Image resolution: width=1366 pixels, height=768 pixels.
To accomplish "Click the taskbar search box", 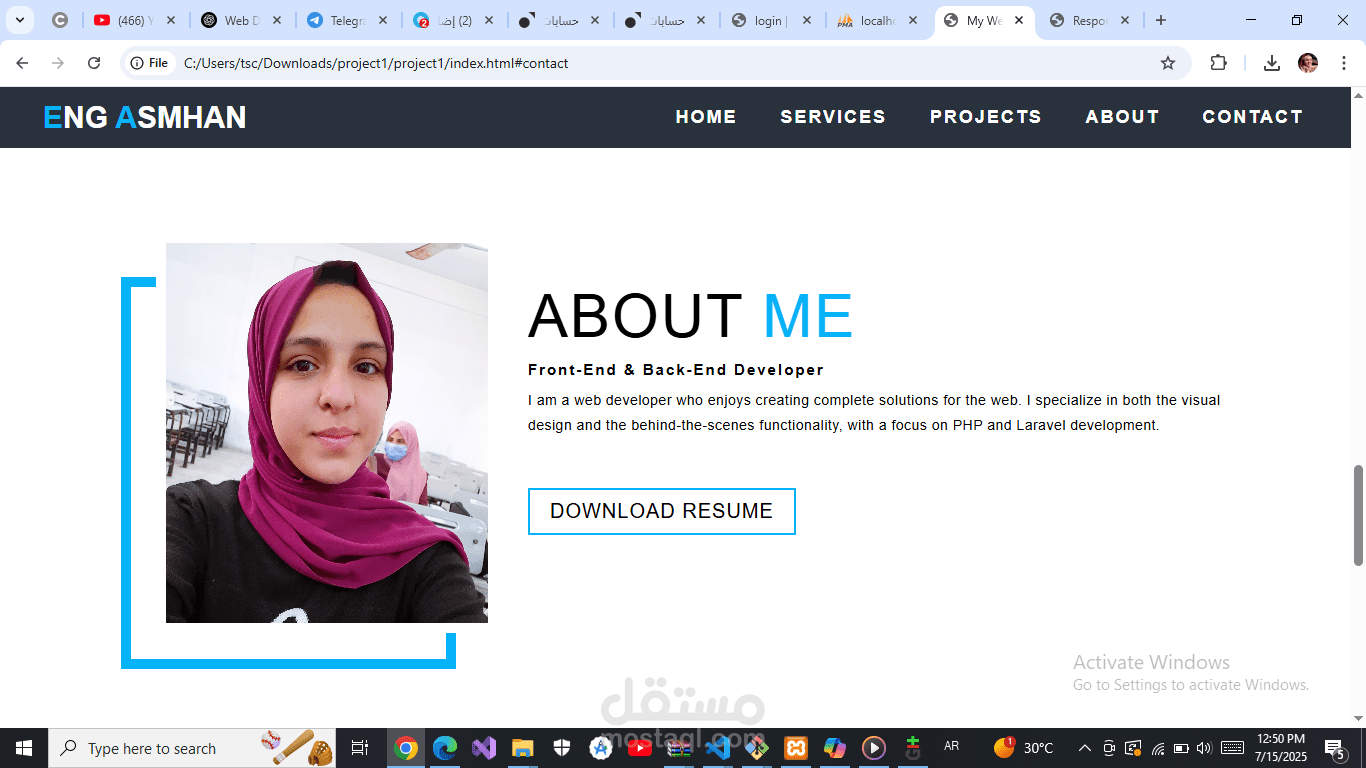I will point(192,748).
